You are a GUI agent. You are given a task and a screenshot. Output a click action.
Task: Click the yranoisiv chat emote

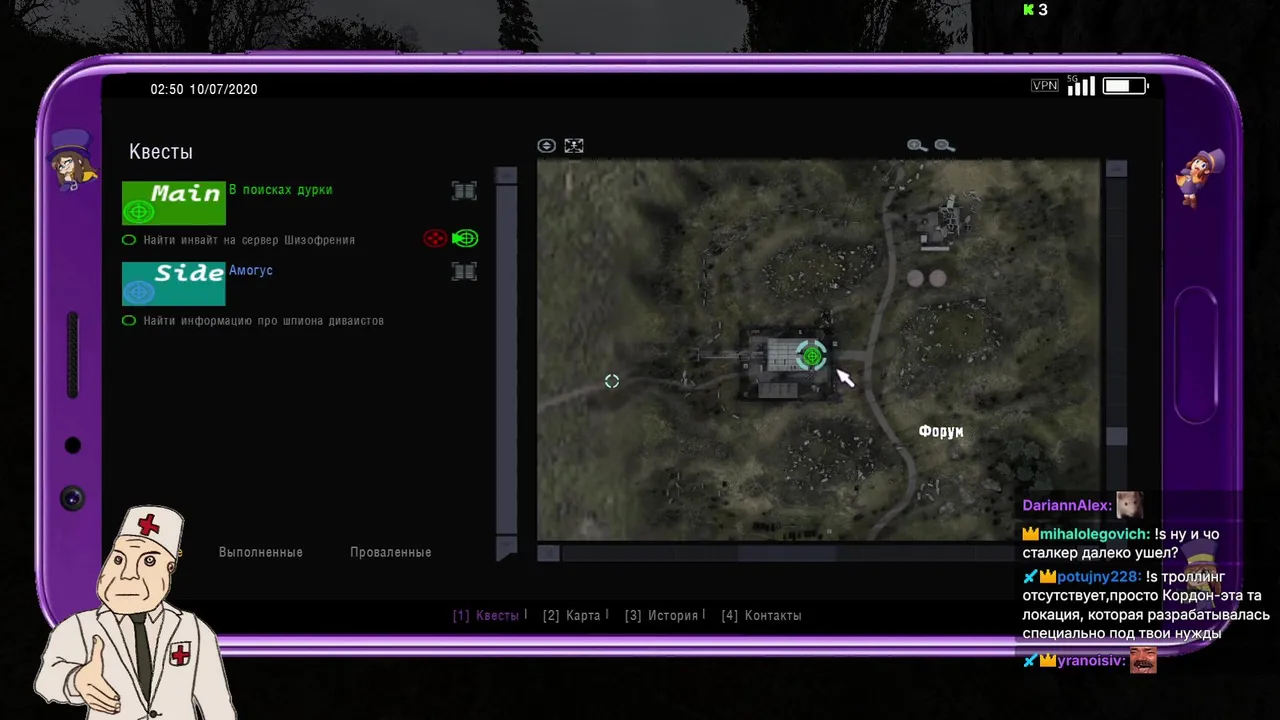click(1143, 660)
